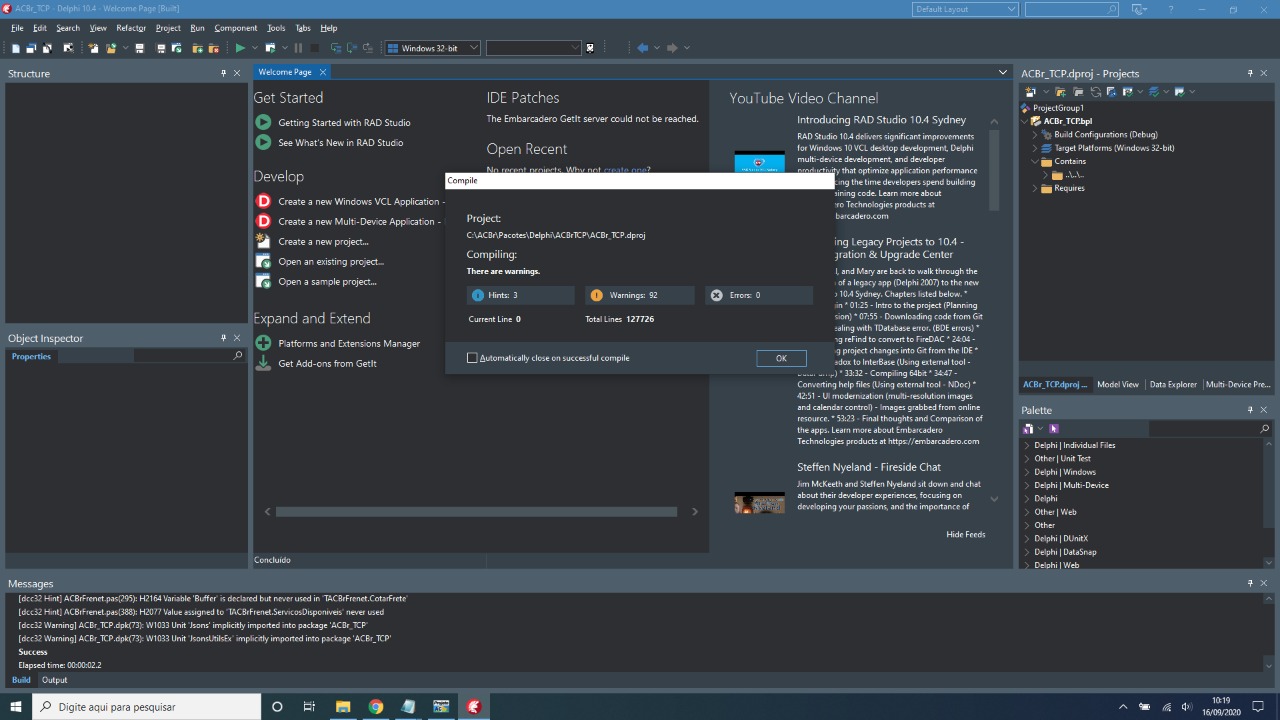
Task: Click Get Add-ons from GetIt link
Action: tap(328, 364)
